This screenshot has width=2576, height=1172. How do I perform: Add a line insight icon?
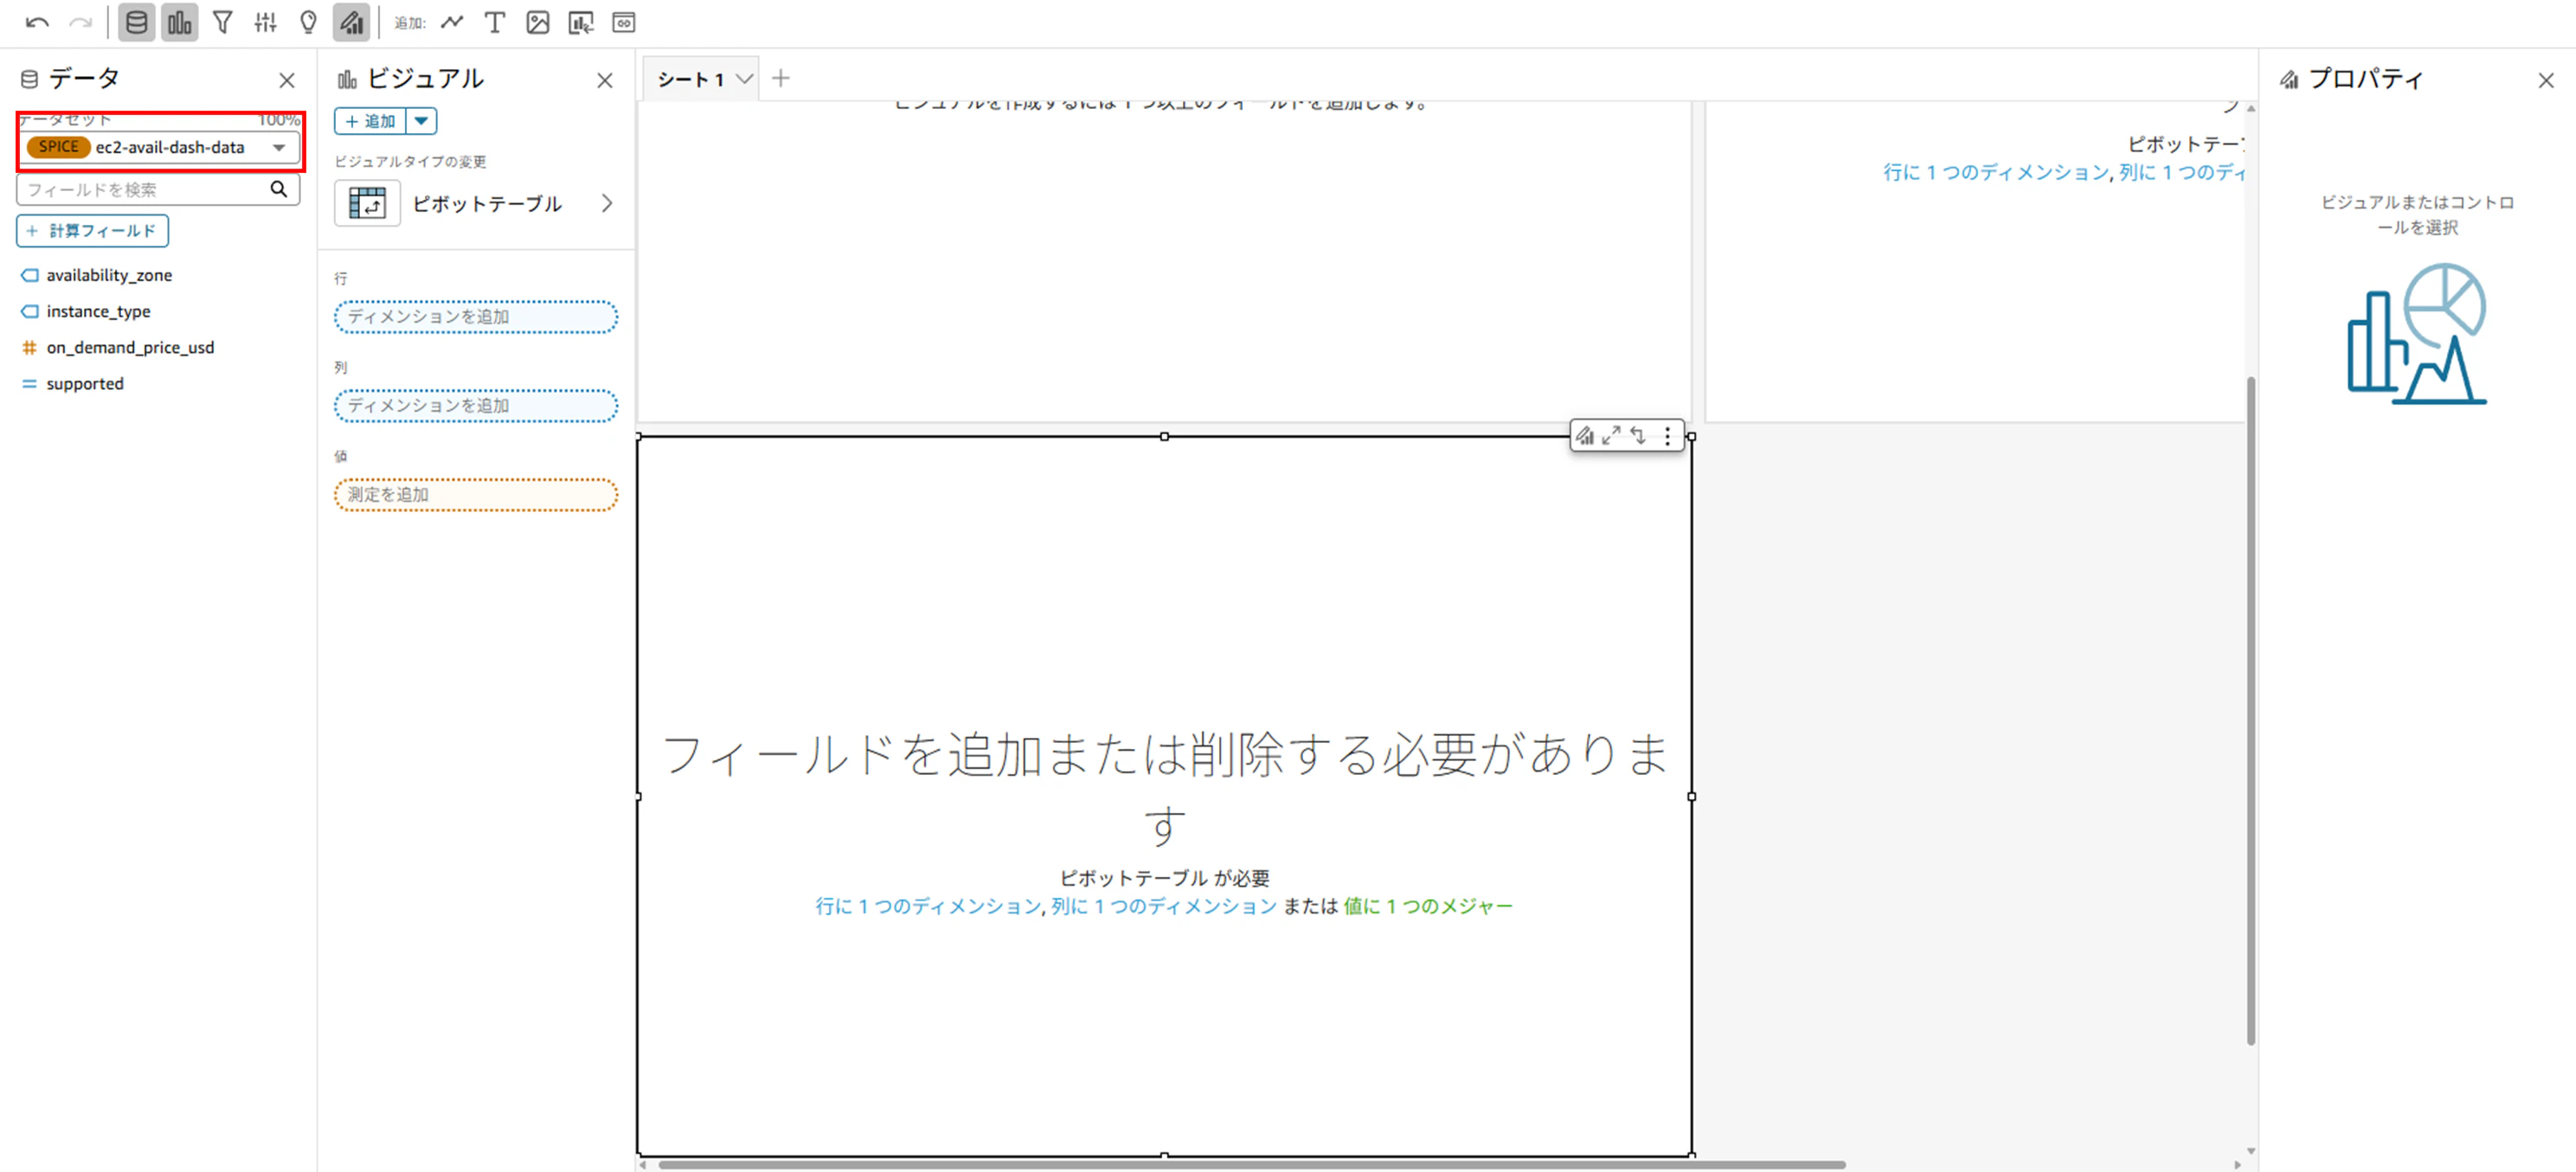pyautogui.click(x=452, y=22)
